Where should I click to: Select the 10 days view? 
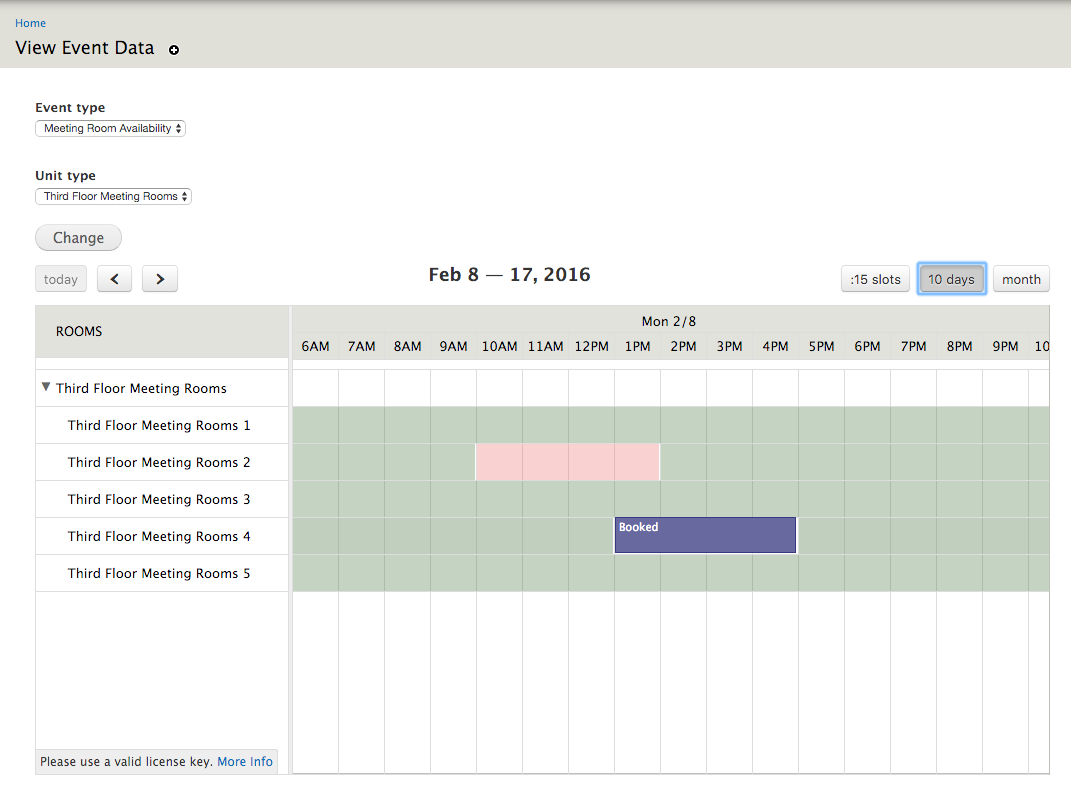pos(951,279)
